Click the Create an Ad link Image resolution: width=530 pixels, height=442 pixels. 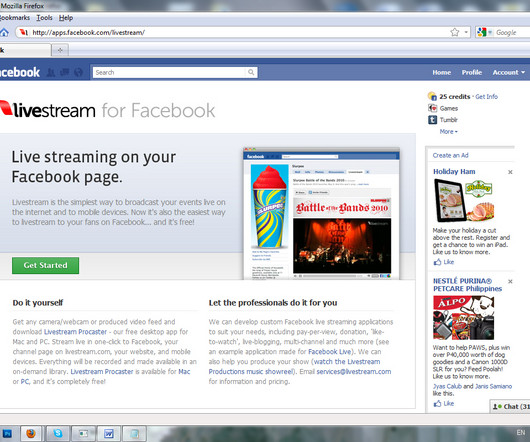[x=451, y=155]
